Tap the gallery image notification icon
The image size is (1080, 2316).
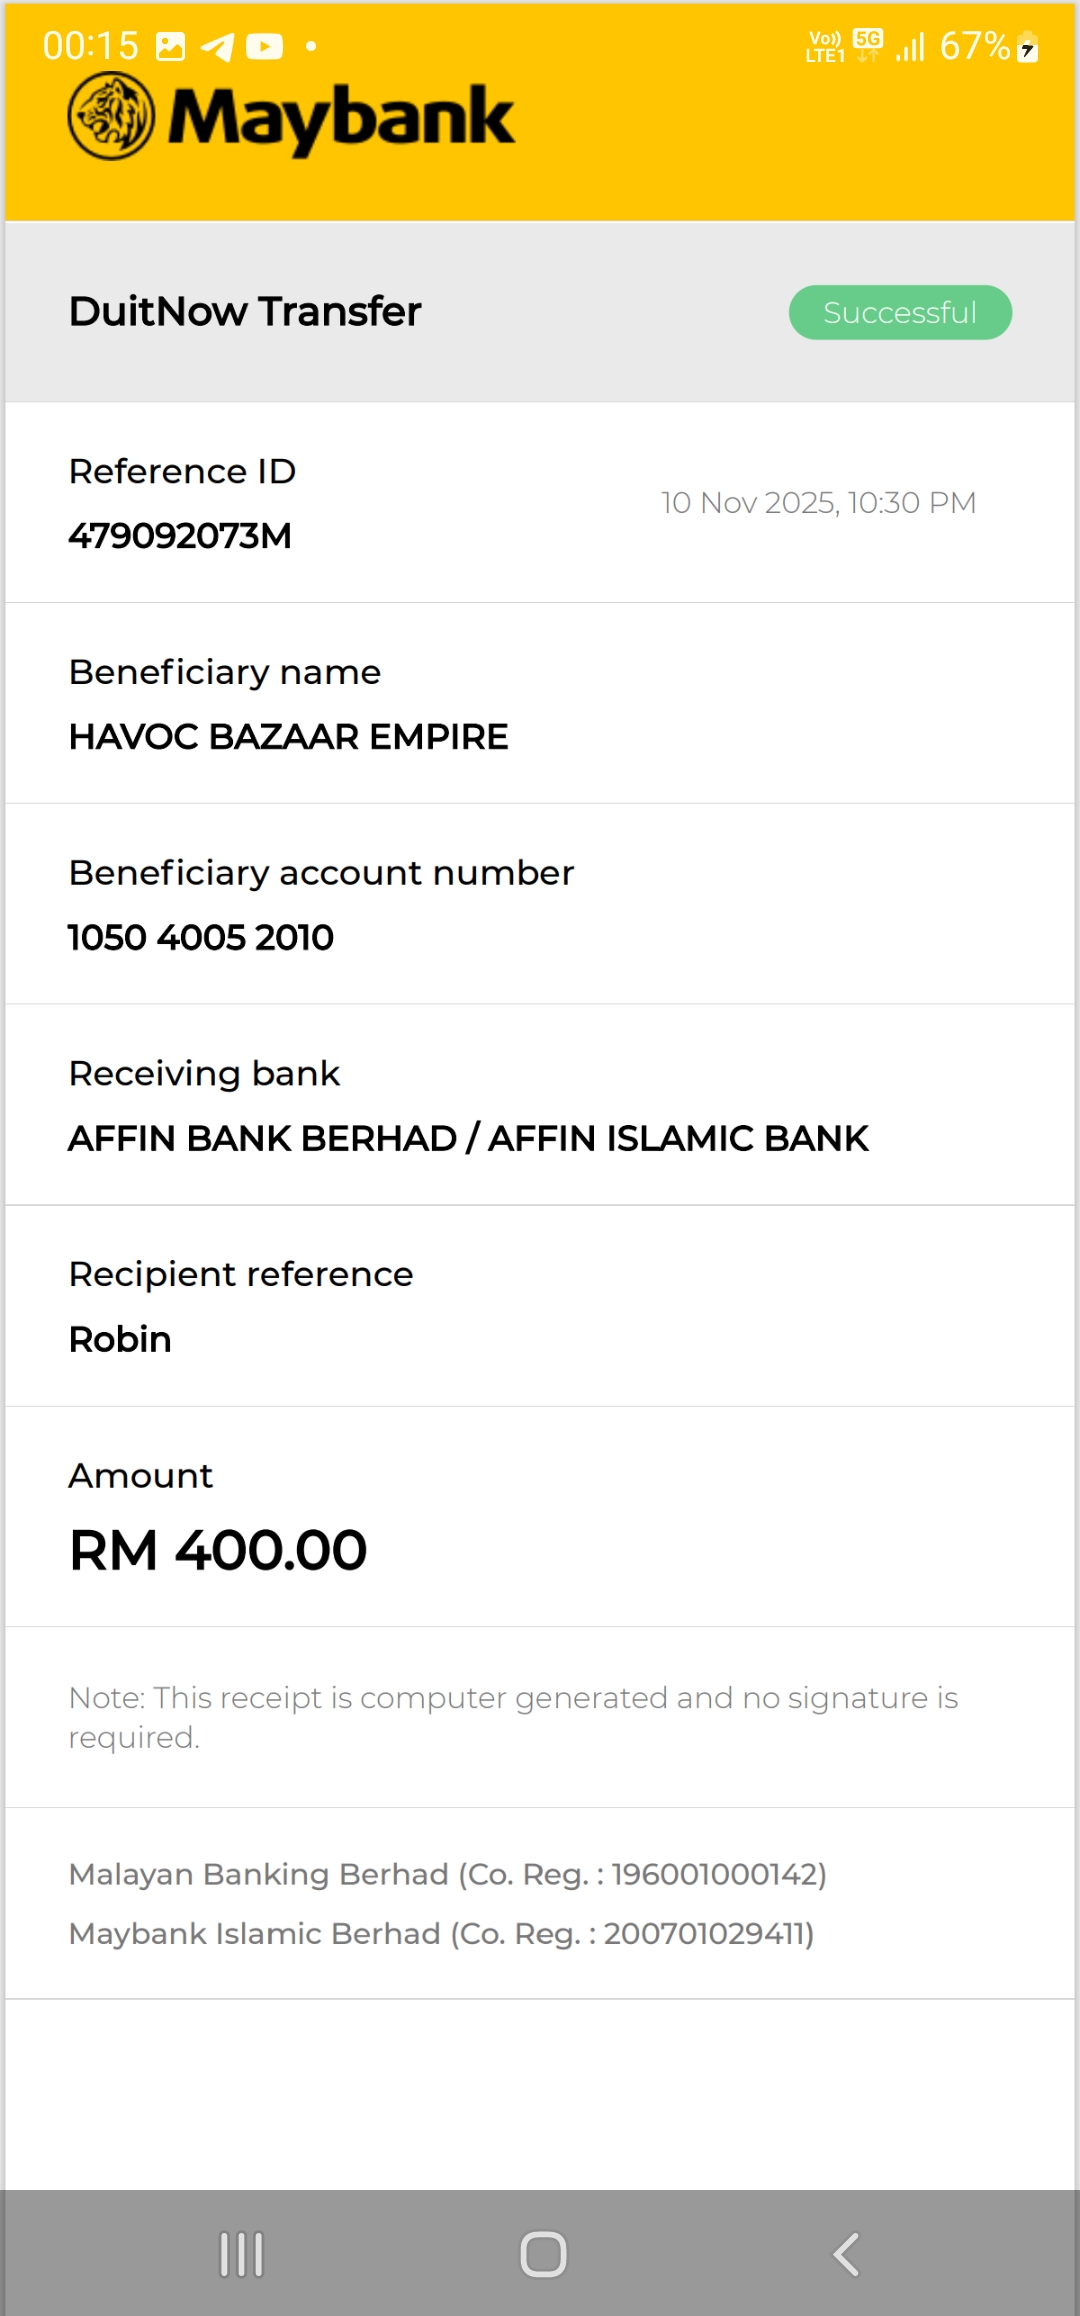171,47
